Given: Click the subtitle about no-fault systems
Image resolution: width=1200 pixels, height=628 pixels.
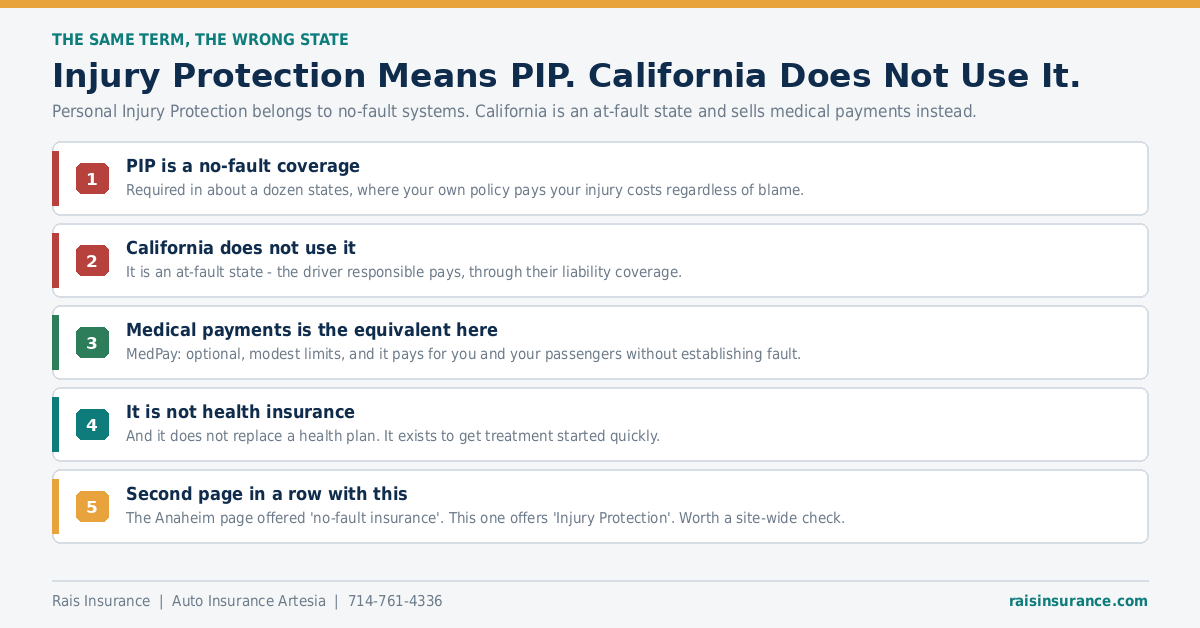Looking at the screenshot, I should tap(514, 112).
